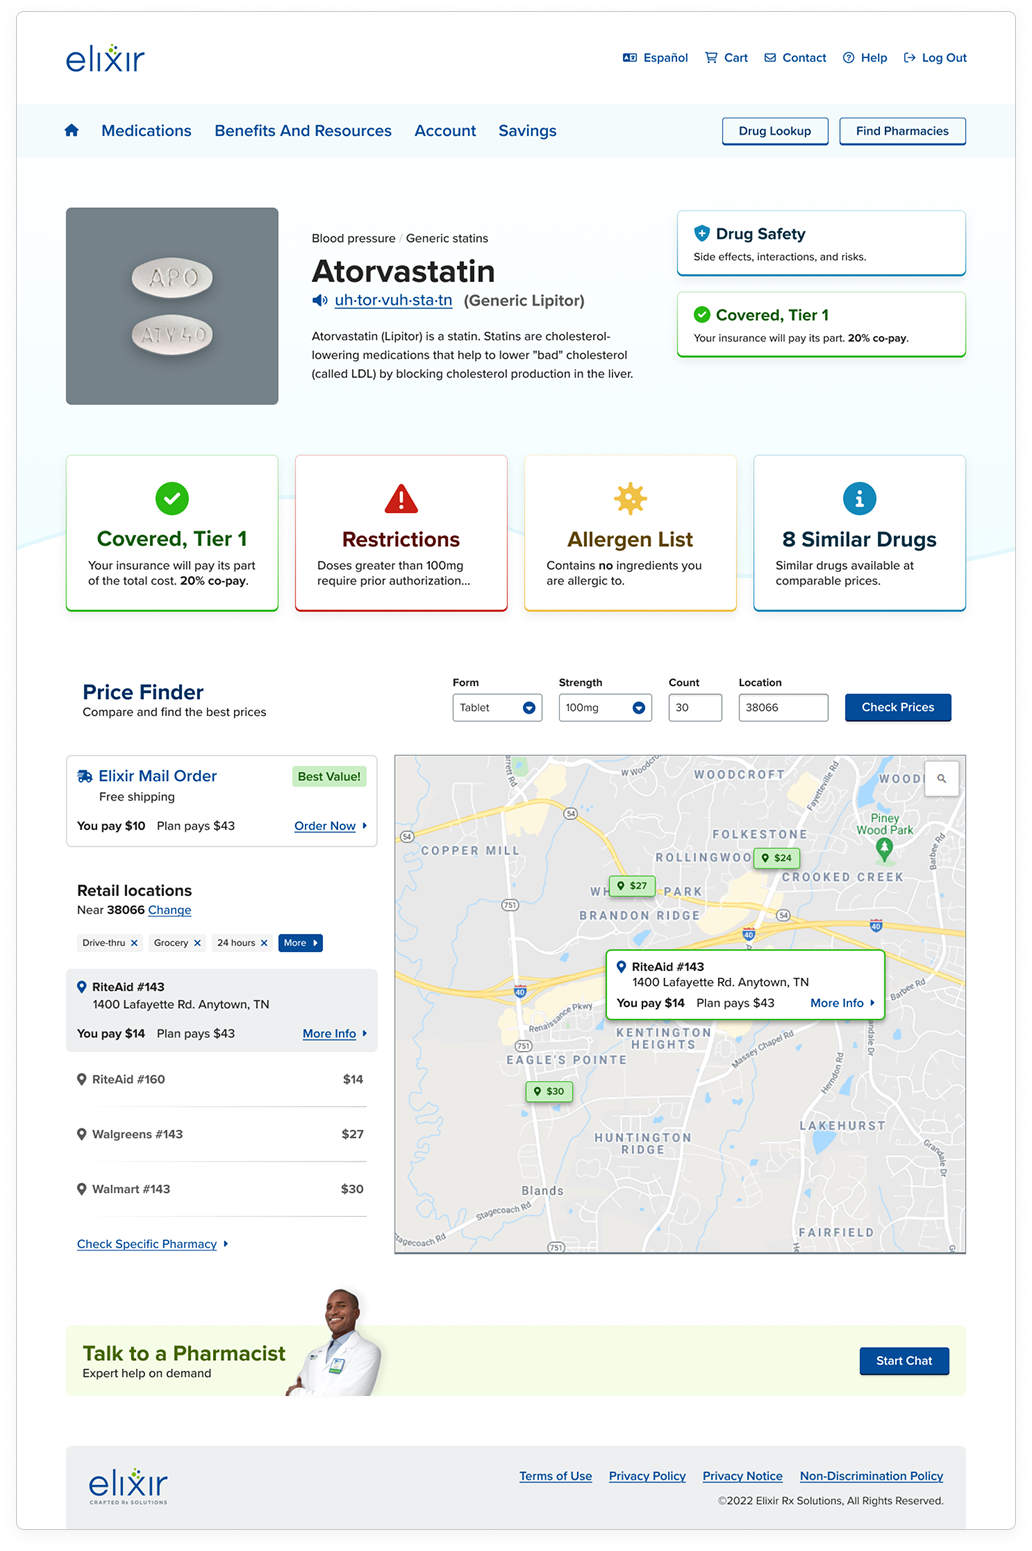Expand the More filters button

[300, 943]
